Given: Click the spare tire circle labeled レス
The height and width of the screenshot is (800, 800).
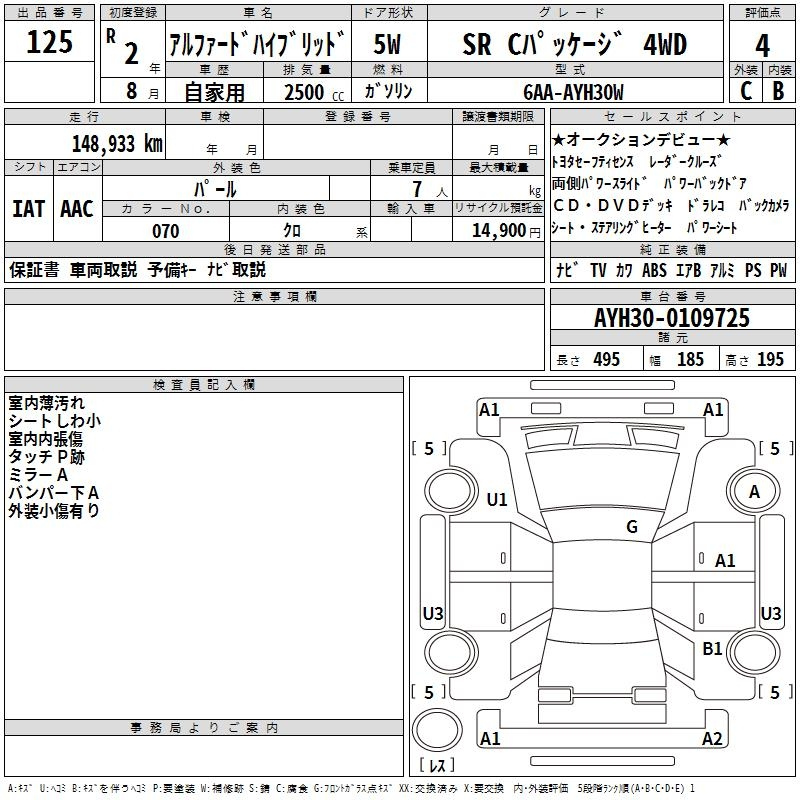Looking at the screenshot, I should tap(437, 731).
